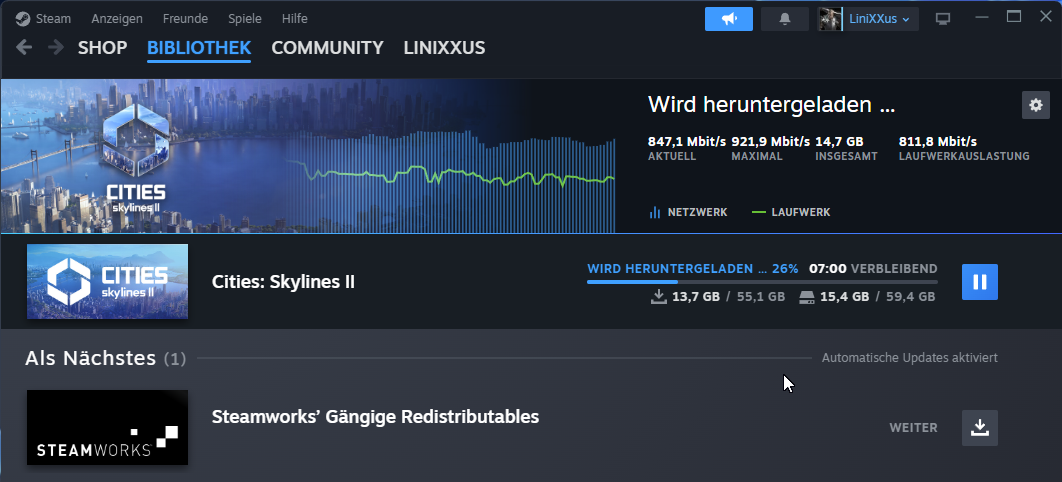The image size is (1062, 482).
Task: Click Automatische Updates aktiviert text
Action: coord(910,357)
